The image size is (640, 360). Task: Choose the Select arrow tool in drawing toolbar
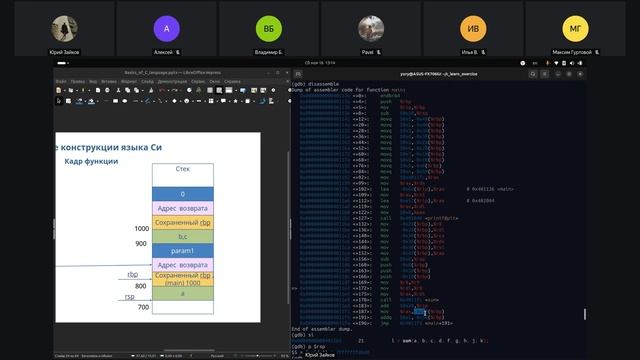[59, 101]
